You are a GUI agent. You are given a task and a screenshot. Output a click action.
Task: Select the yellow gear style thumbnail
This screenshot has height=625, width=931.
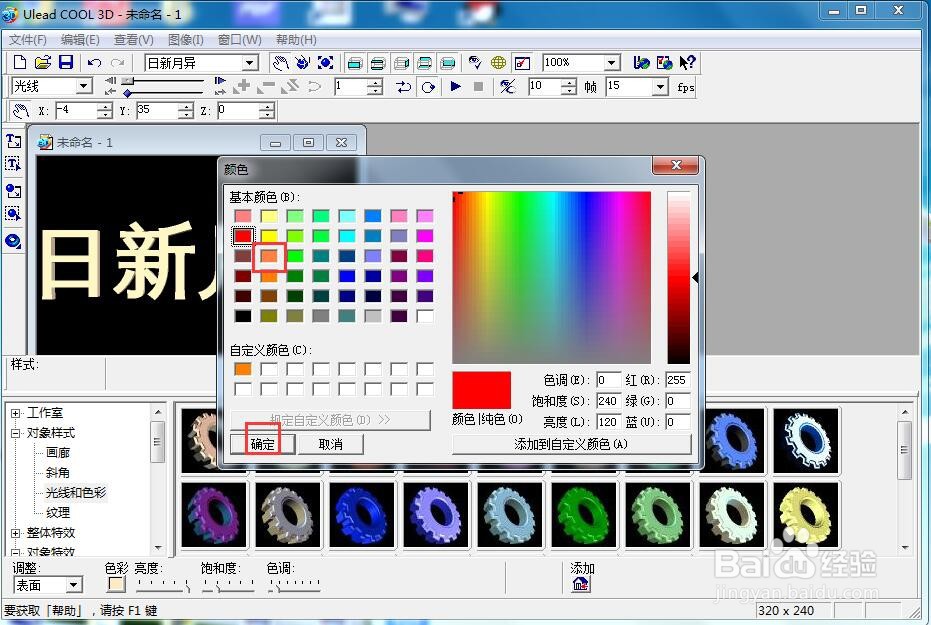(806, 515)
